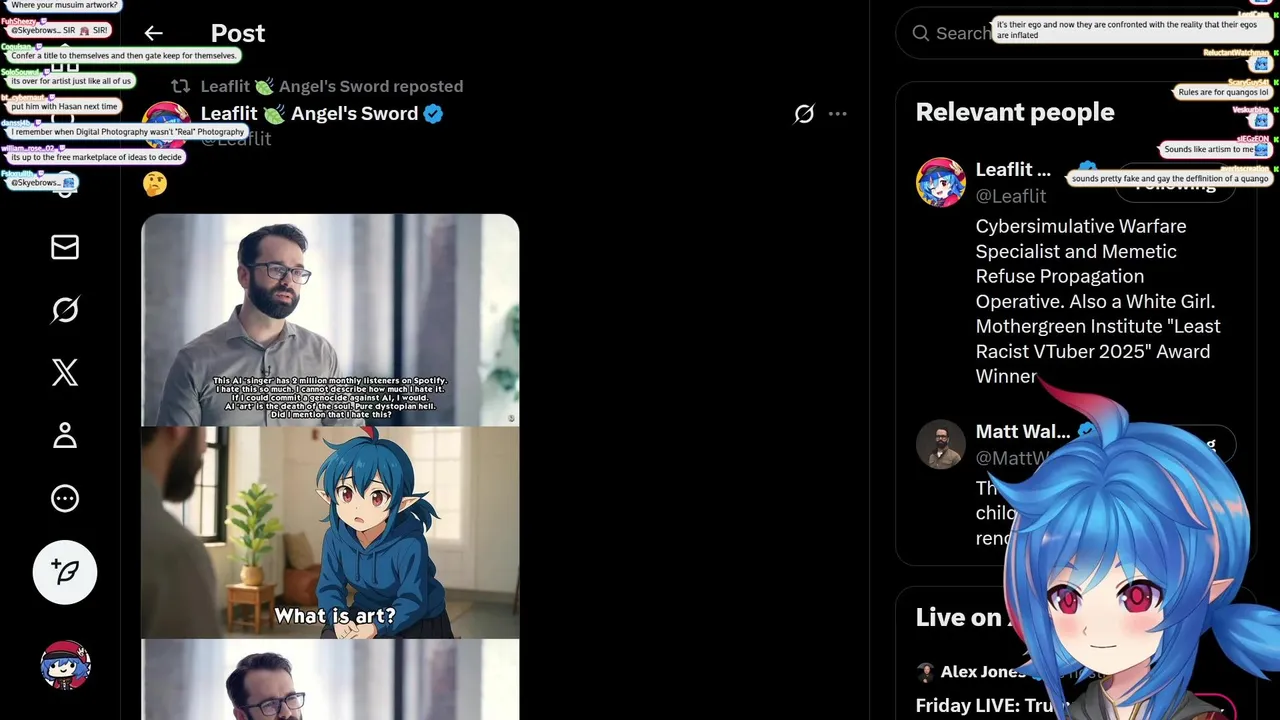Image resolution: width=1280 pixels, height=720 pixels.
Task: Click the compose post feather button
Action: click(x=65, y=572)
